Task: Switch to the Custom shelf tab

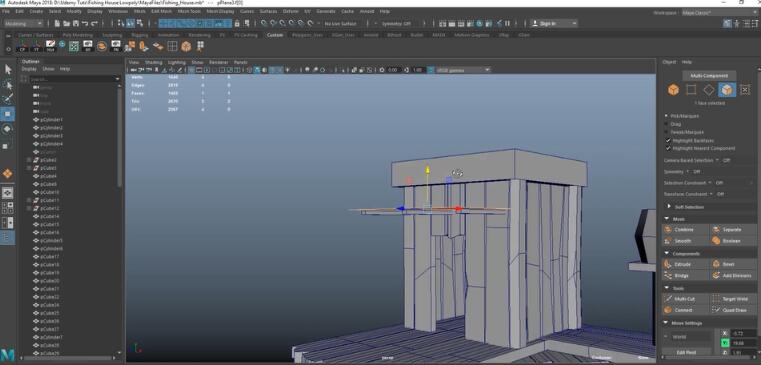Action: (275, 35)
